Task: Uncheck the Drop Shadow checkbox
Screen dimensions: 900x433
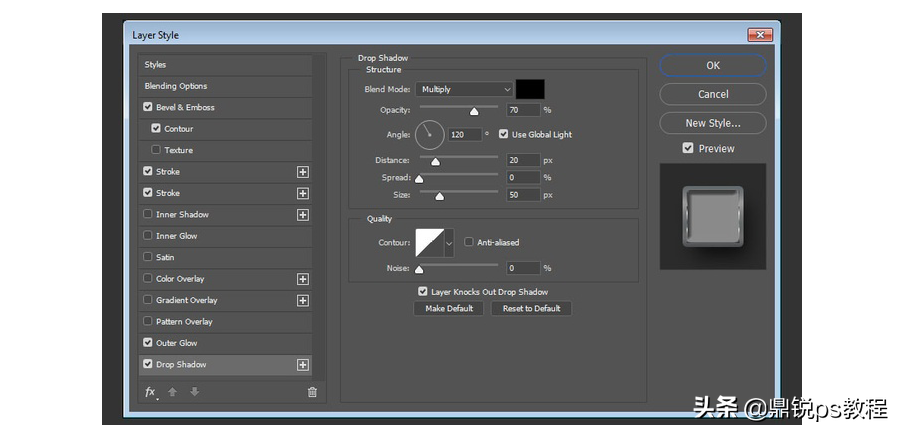Action: point(148,364)
